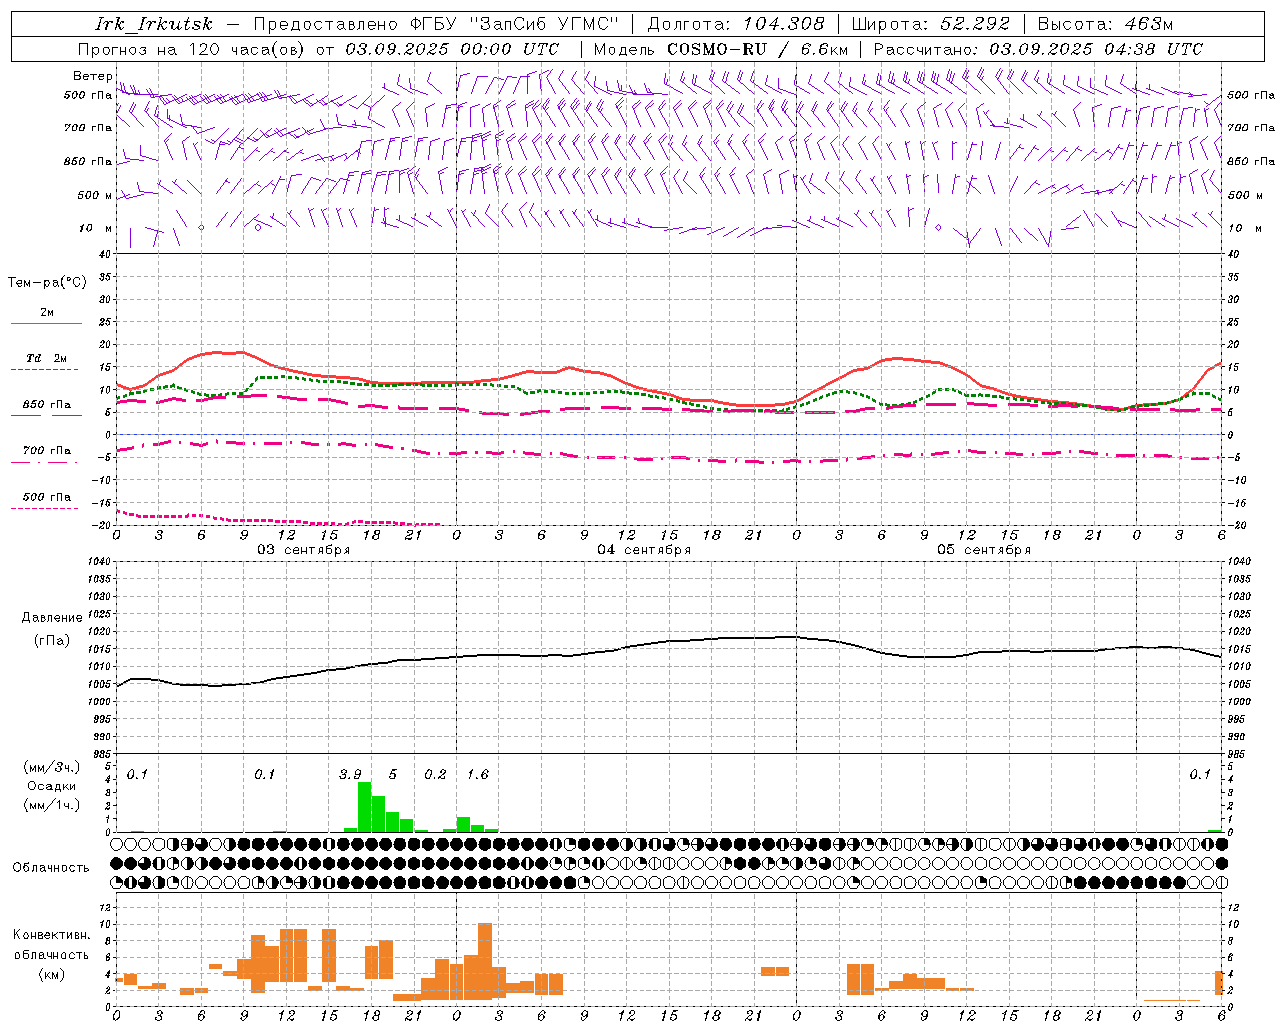Click the station name Irk_Irkutsk
1280x1024 pixels.
pyautogui.click(x=154, y=24)
